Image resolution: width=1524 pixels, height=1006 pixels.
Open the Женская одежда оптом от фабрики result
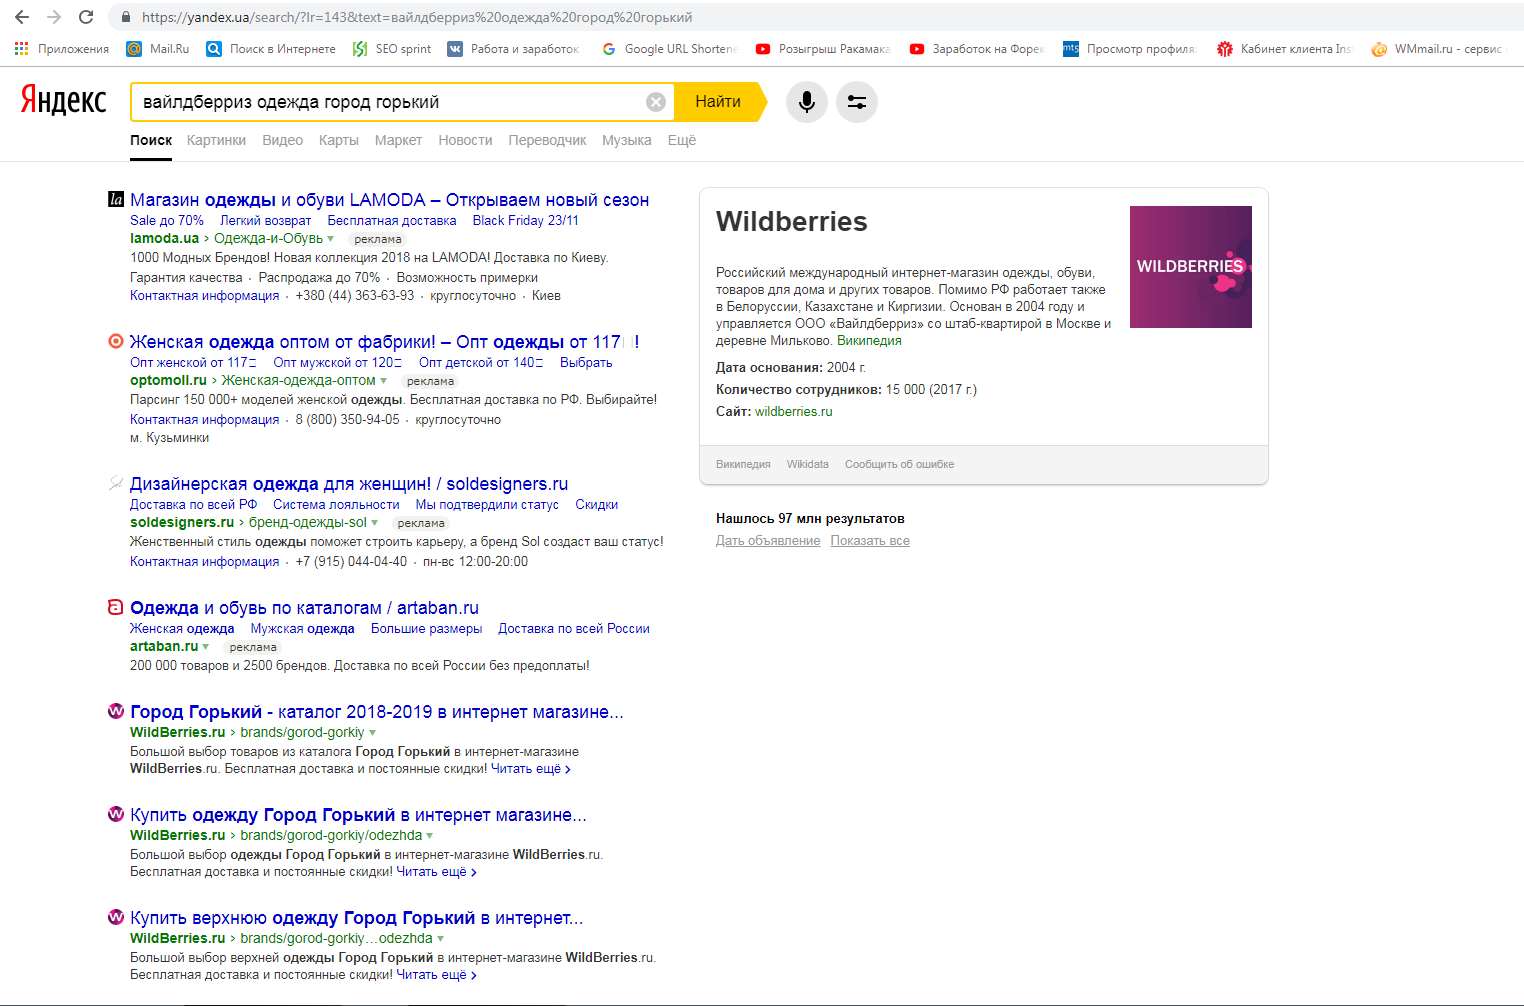pos(385,342)
